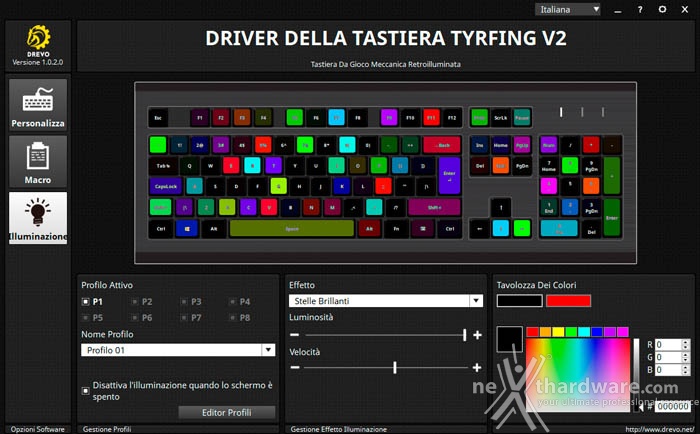
Task: Select profile P6 radio button
Action: point(134,318)
